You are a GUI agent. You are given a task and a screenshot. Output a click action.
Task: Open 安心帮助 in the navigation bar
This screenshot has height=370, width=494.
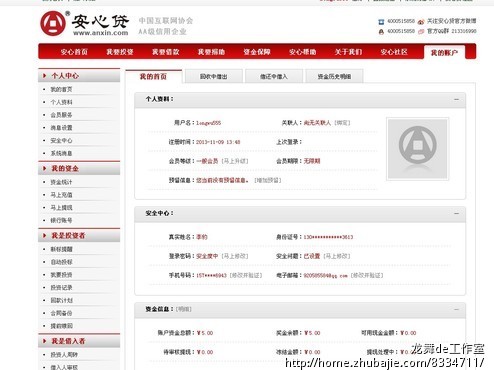303,52
